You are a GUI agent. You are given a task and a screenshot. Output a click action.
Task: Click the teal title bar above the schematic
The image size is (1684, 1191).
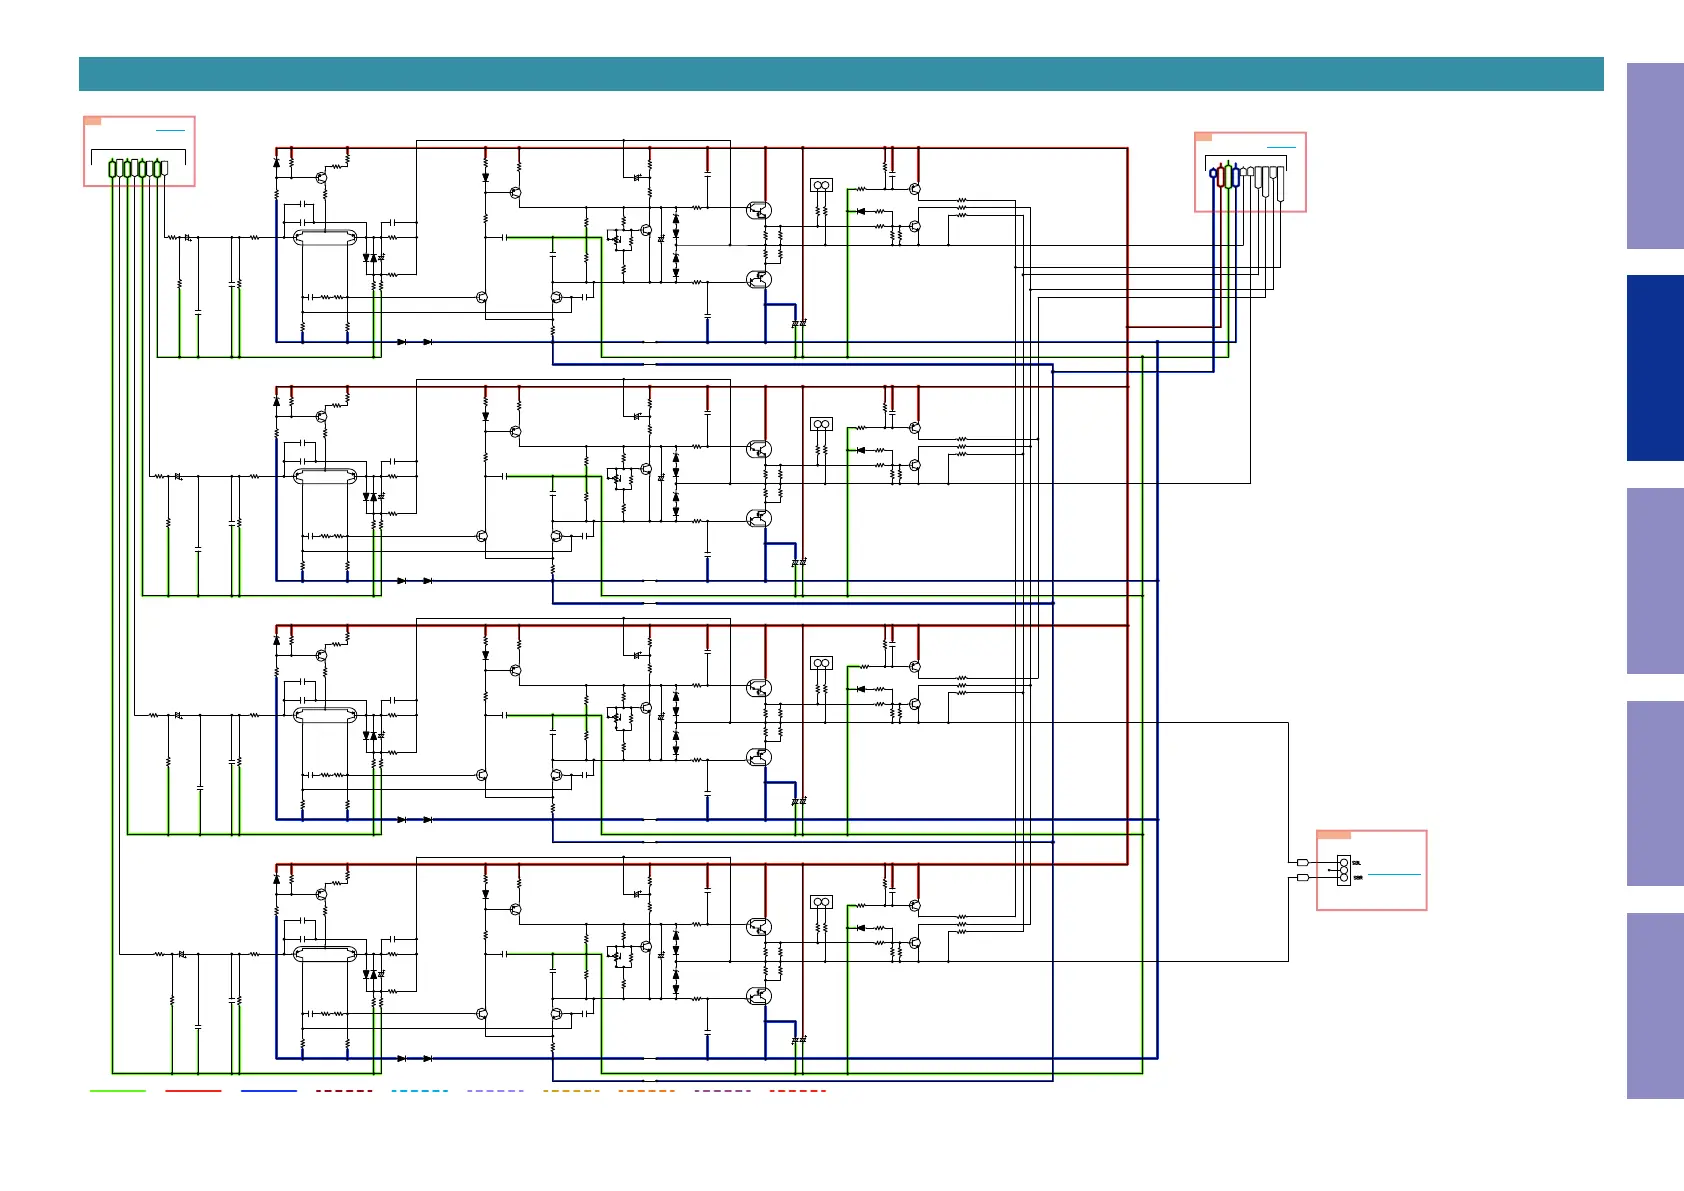[841, 74]
